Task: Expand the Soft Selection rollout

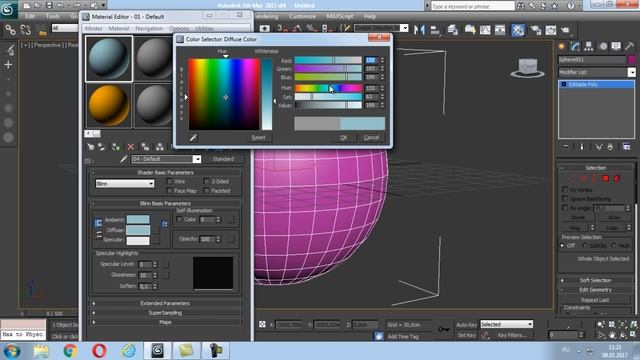Action: pyautogui.click(x=595, y=280)
